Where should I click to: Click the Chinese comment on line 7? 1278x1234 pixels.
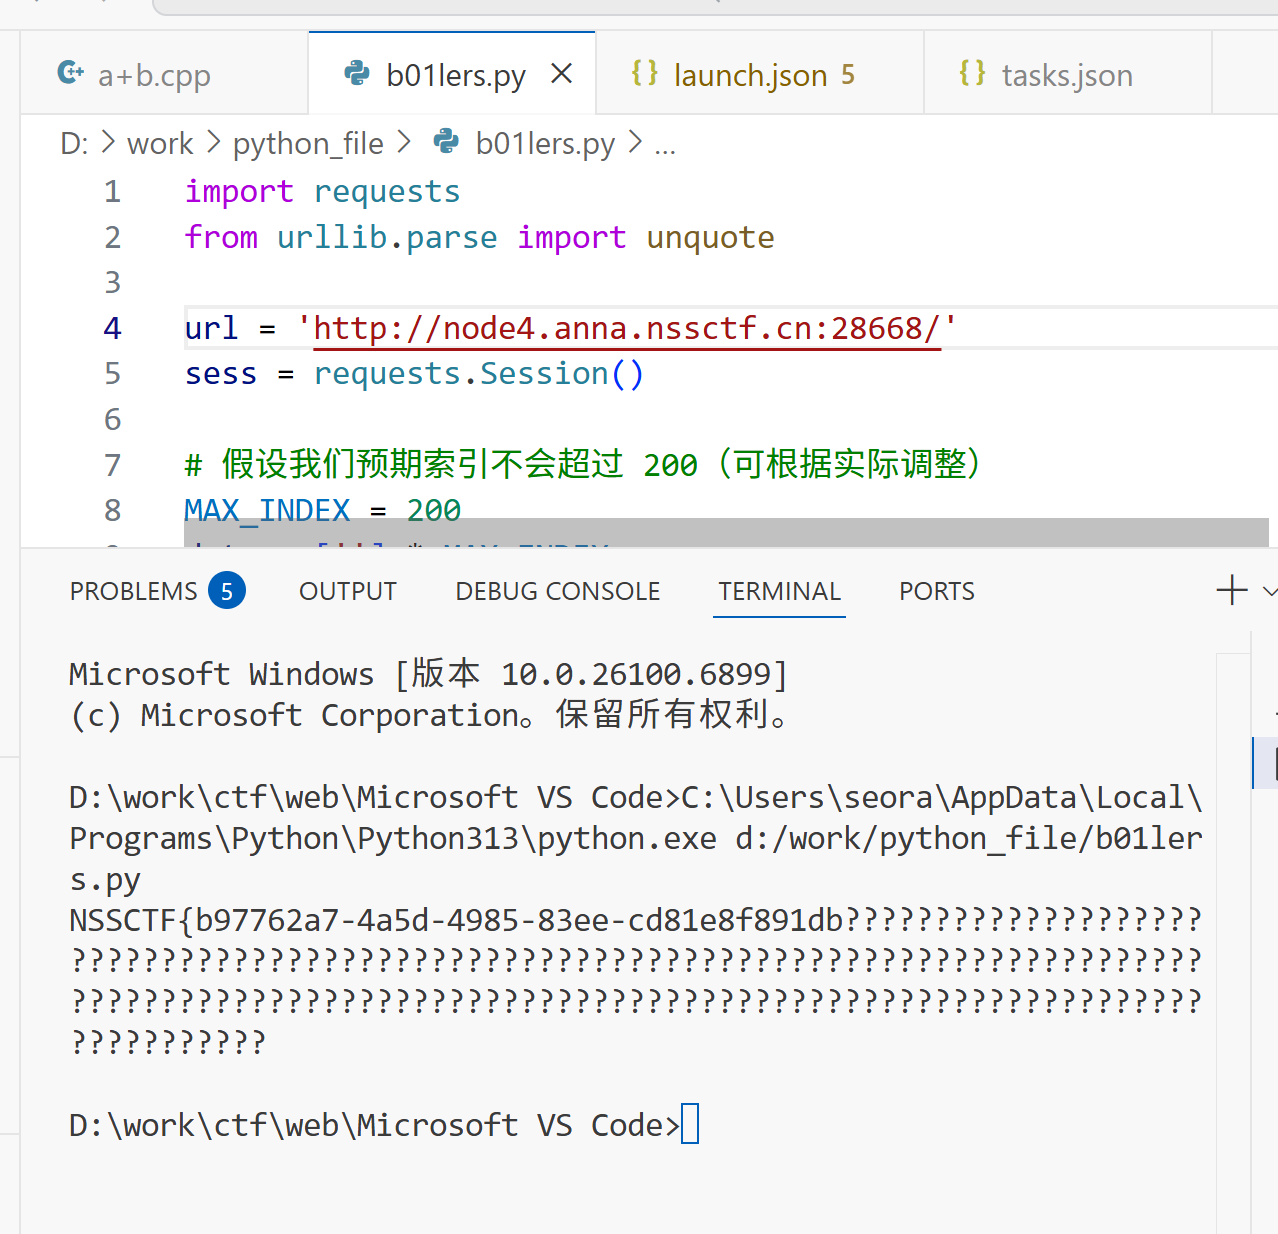[583, 465]
